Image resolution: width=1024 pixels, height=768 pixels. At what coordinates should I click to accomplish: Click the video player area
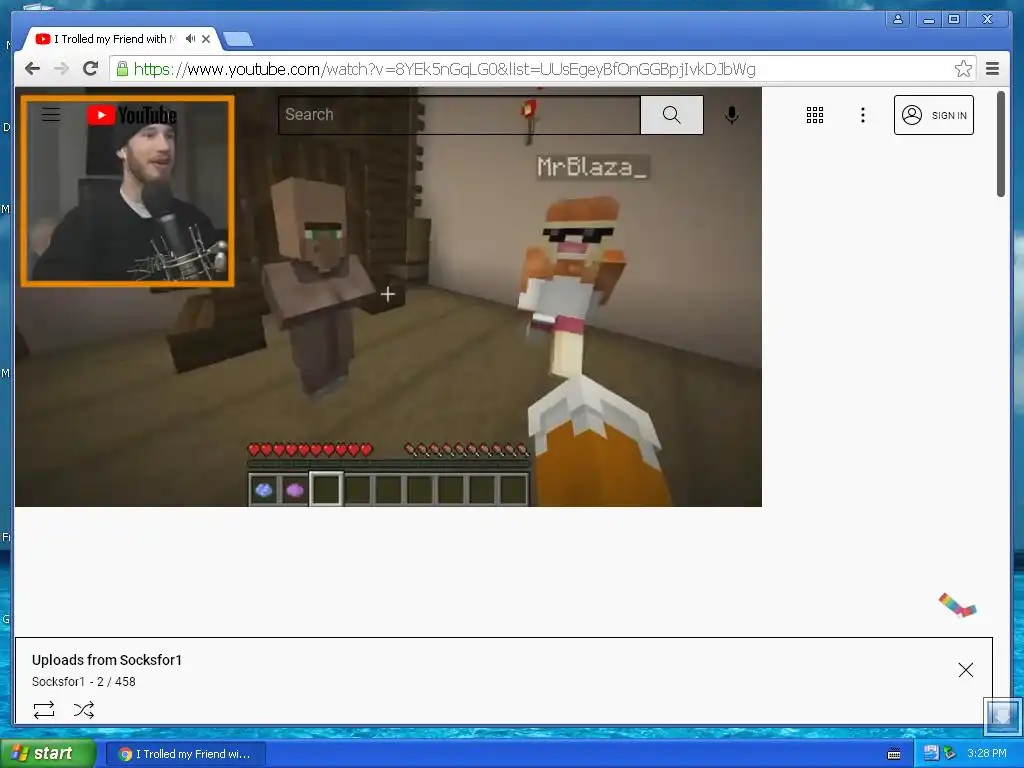(x=388, y=296)
